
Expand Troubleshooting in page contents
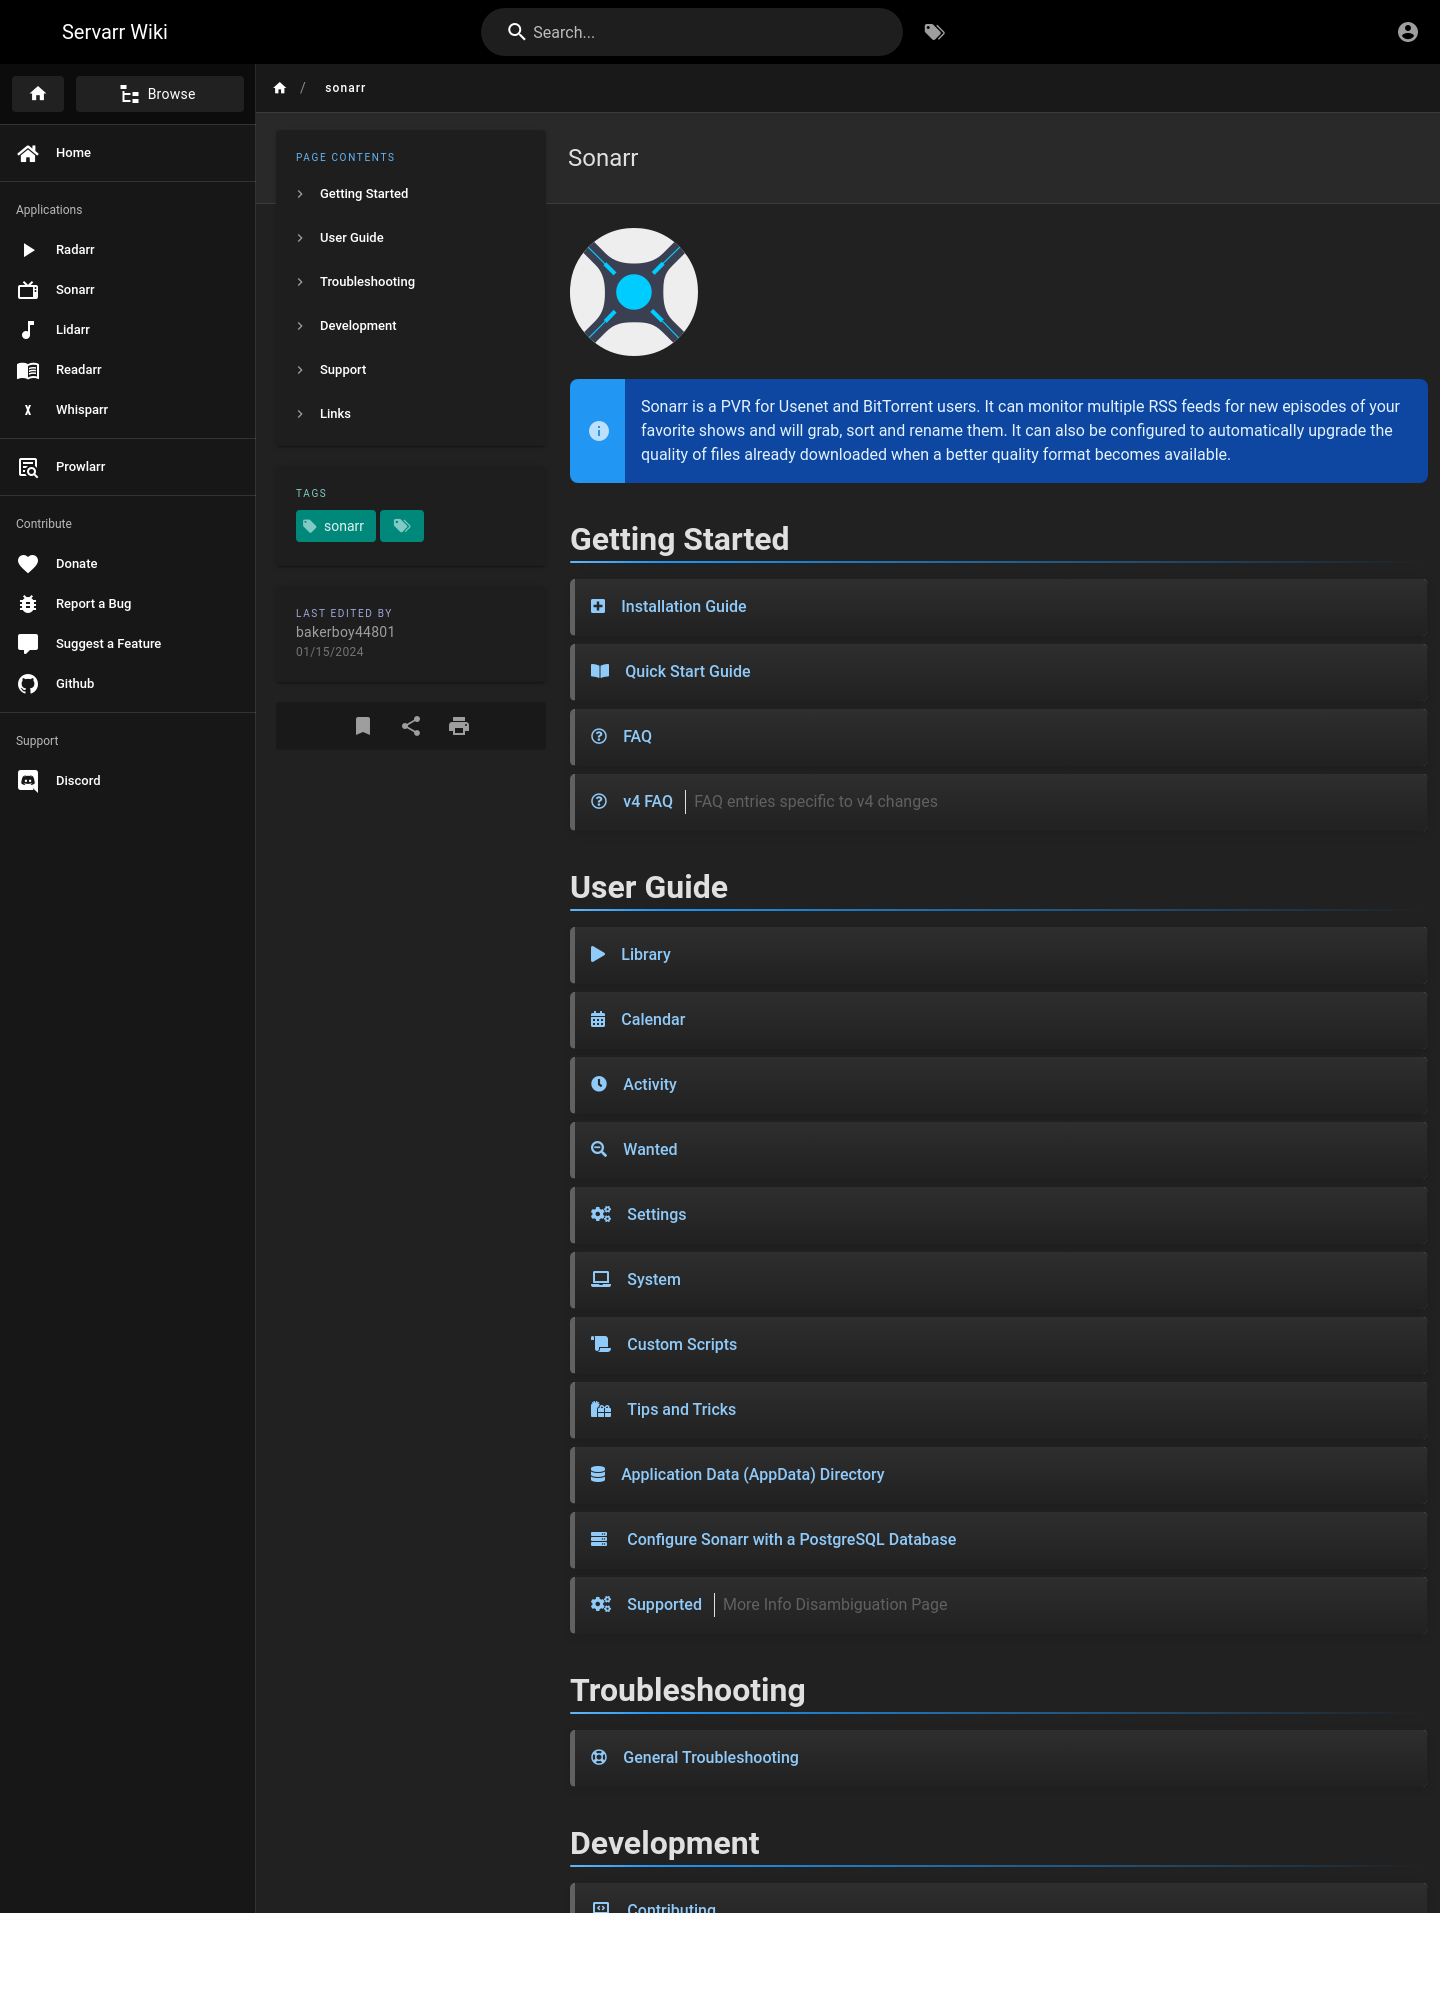click(411, 282)
